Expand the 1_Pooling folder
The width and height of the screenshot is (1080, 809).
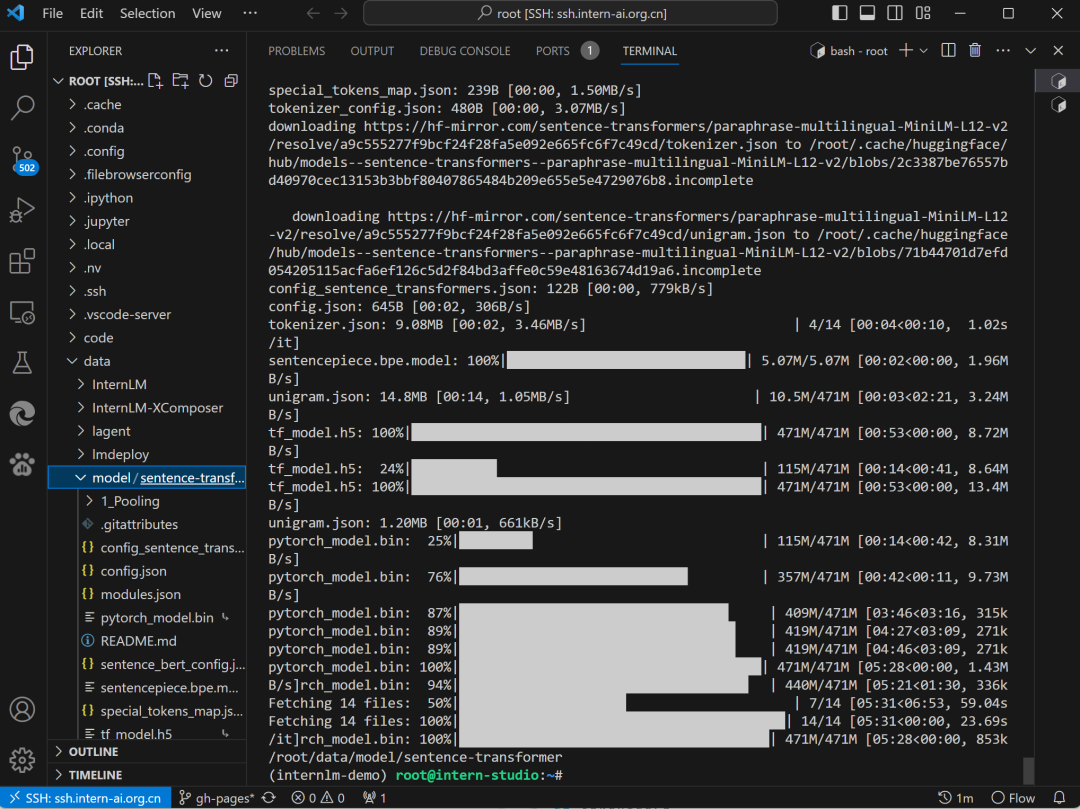147,501
